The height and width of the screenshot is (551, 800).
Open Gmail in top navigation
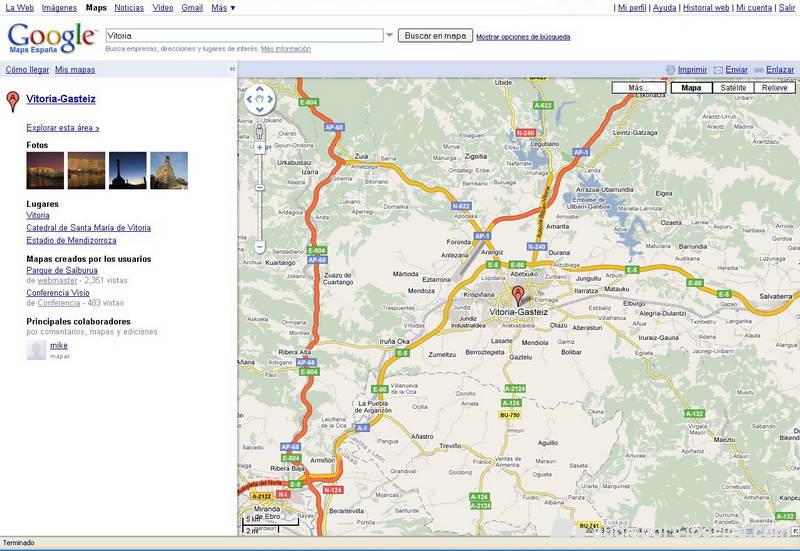click(x=192, y=8)
